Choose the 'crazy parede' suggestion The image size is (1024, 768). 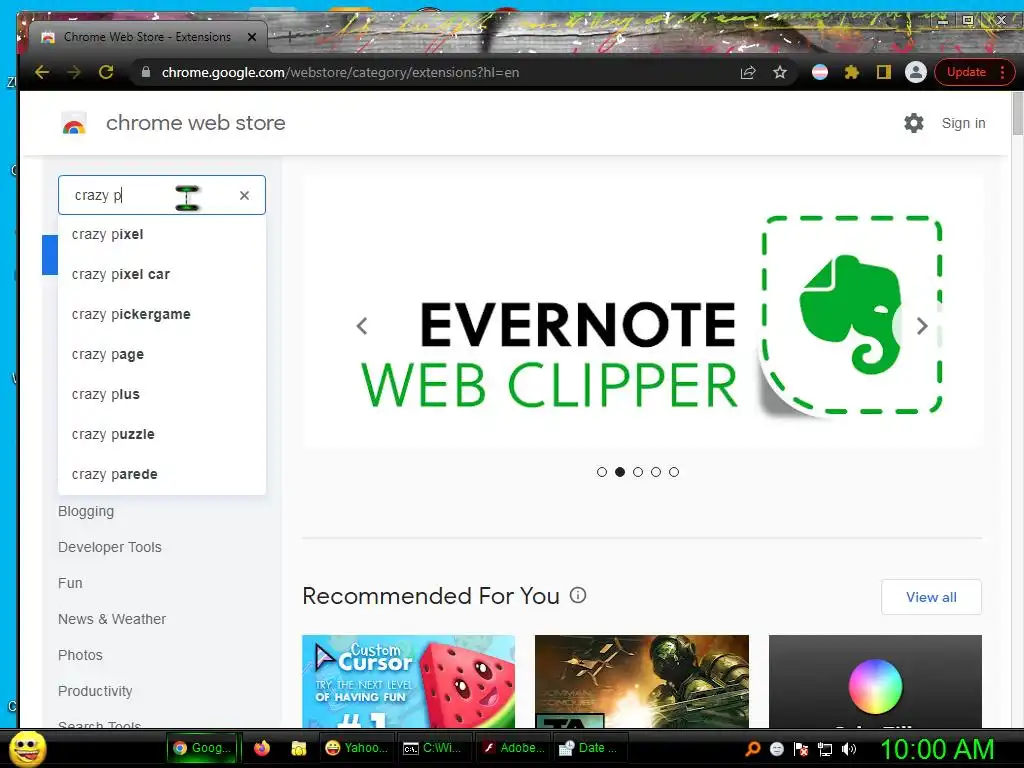pos(162,474)
